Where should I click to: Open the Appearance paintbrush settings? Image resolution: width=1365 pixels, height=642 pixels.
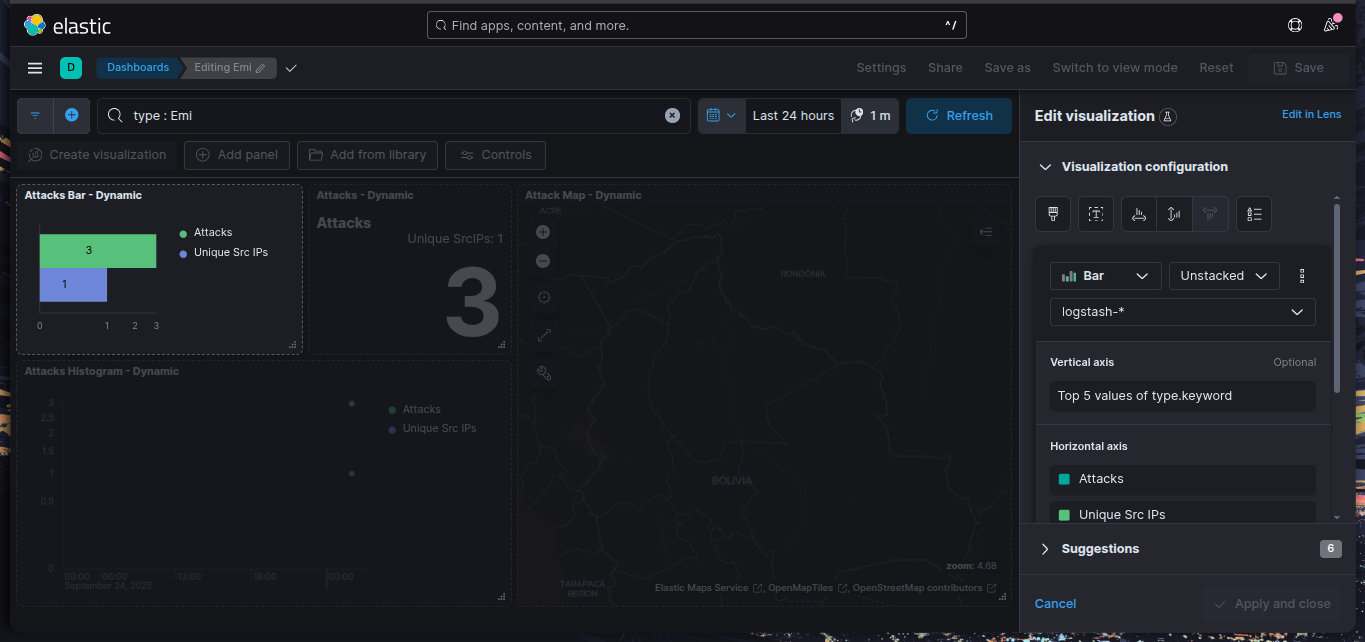pos(1053,213)
